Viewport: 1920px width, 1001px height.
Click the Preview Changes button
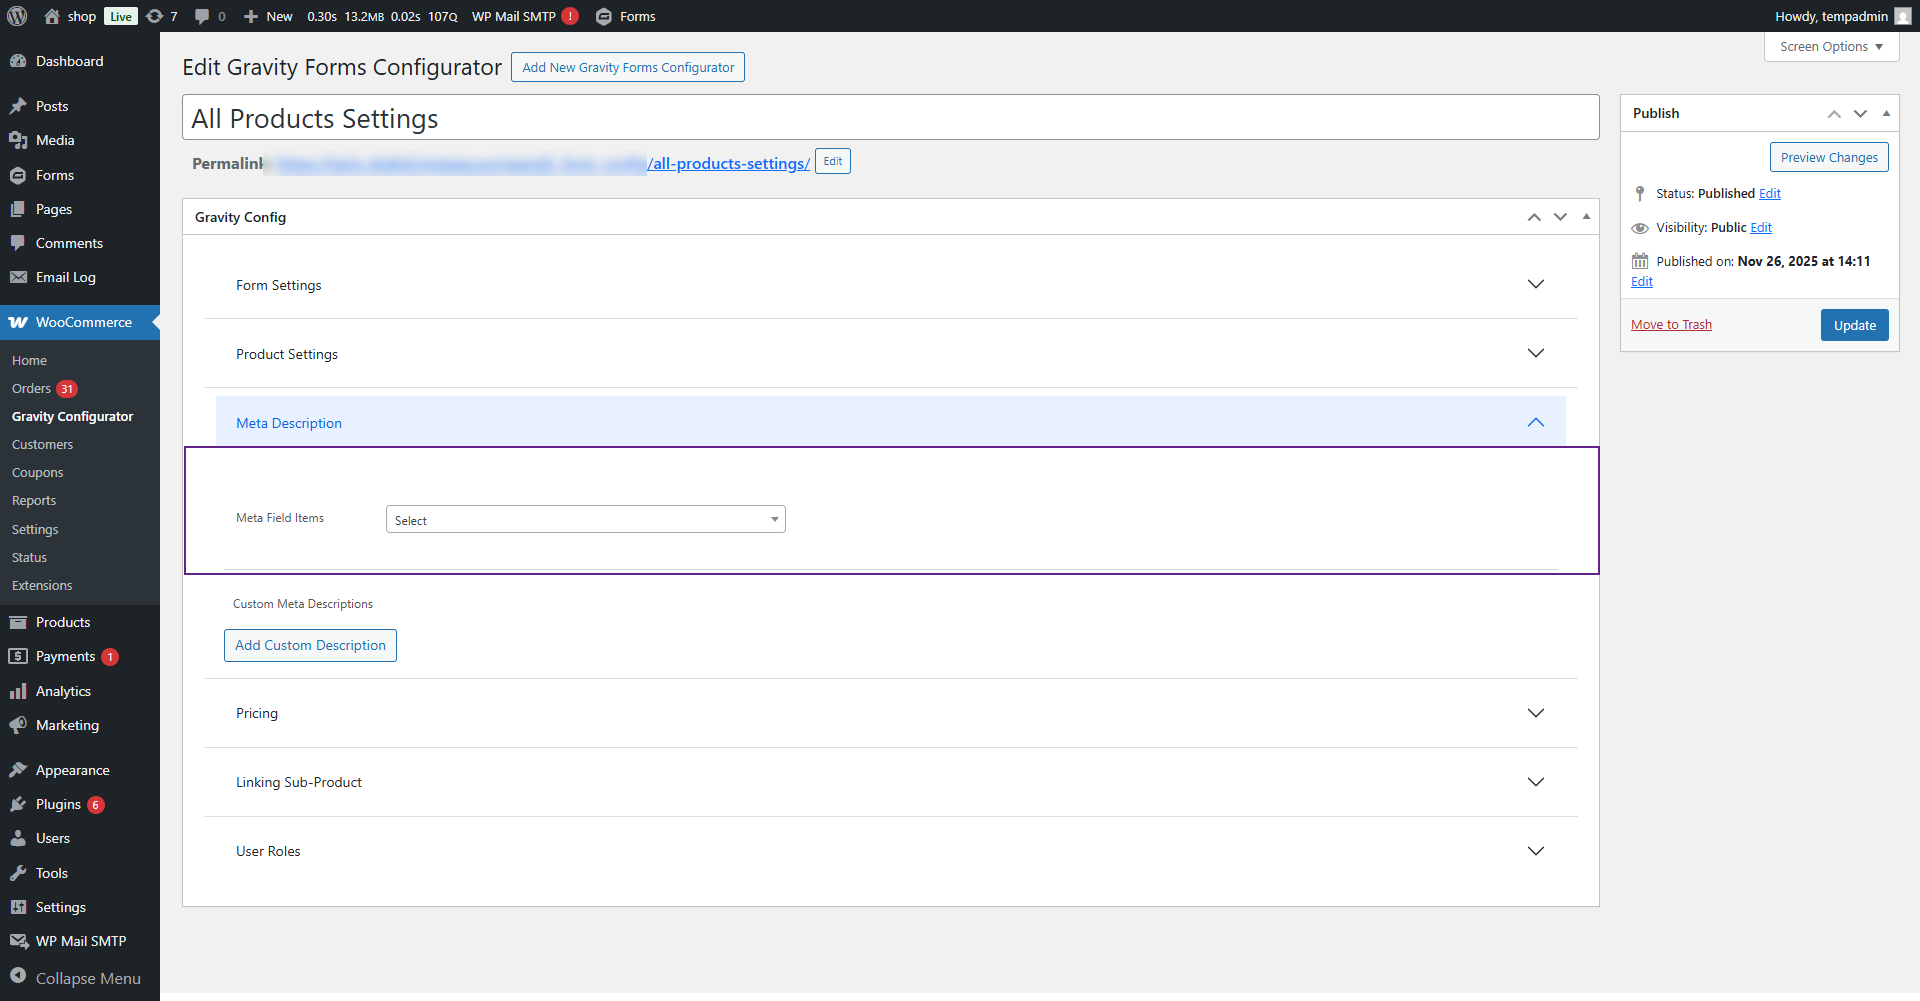click(x=1829, y=157)
